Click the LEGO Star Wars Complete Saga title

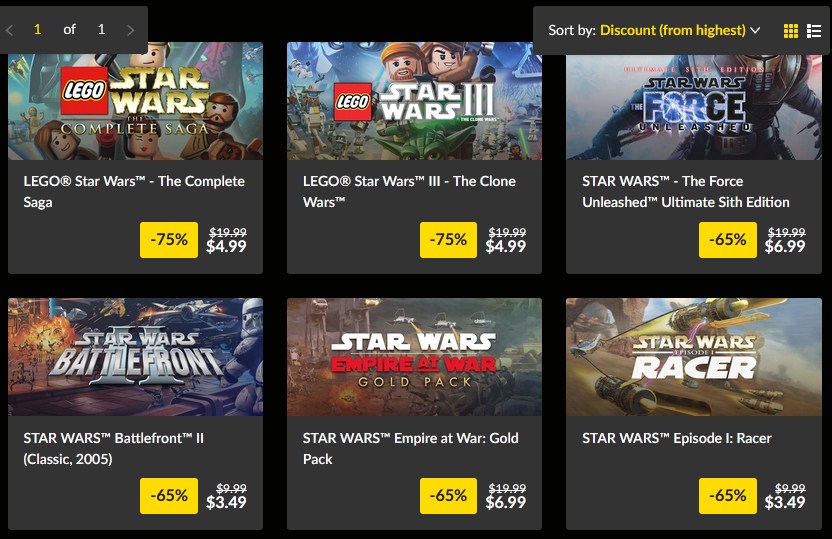(x=134, y=191)
